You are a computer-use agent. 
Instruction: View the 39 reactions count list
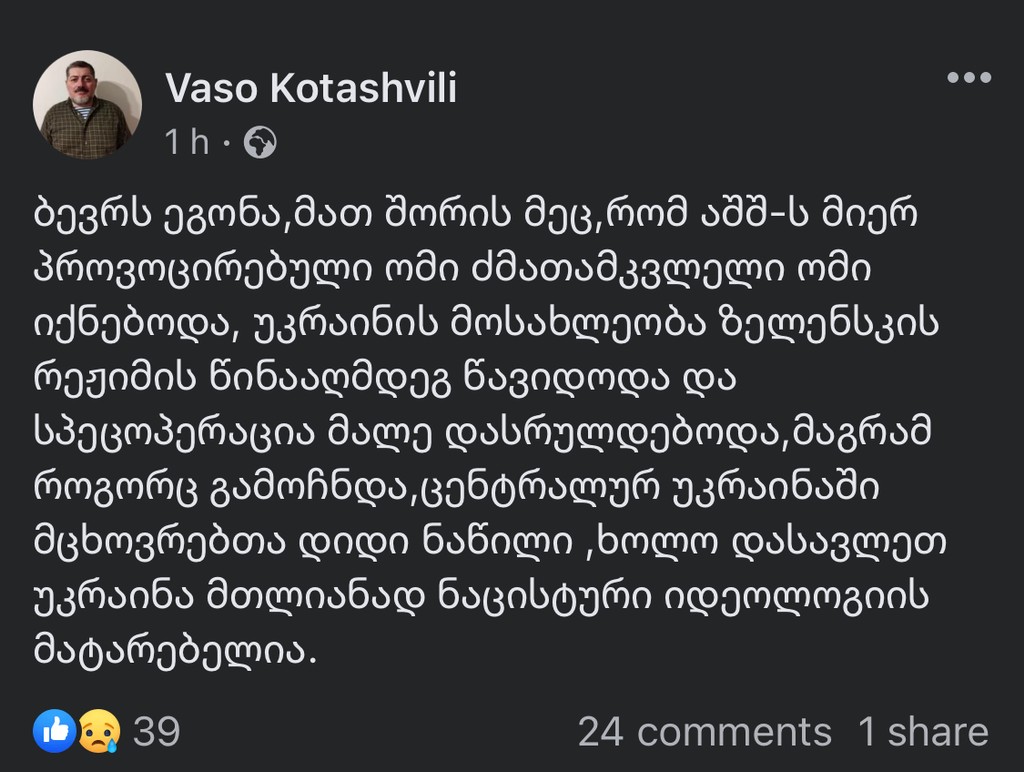pos(157,732)
